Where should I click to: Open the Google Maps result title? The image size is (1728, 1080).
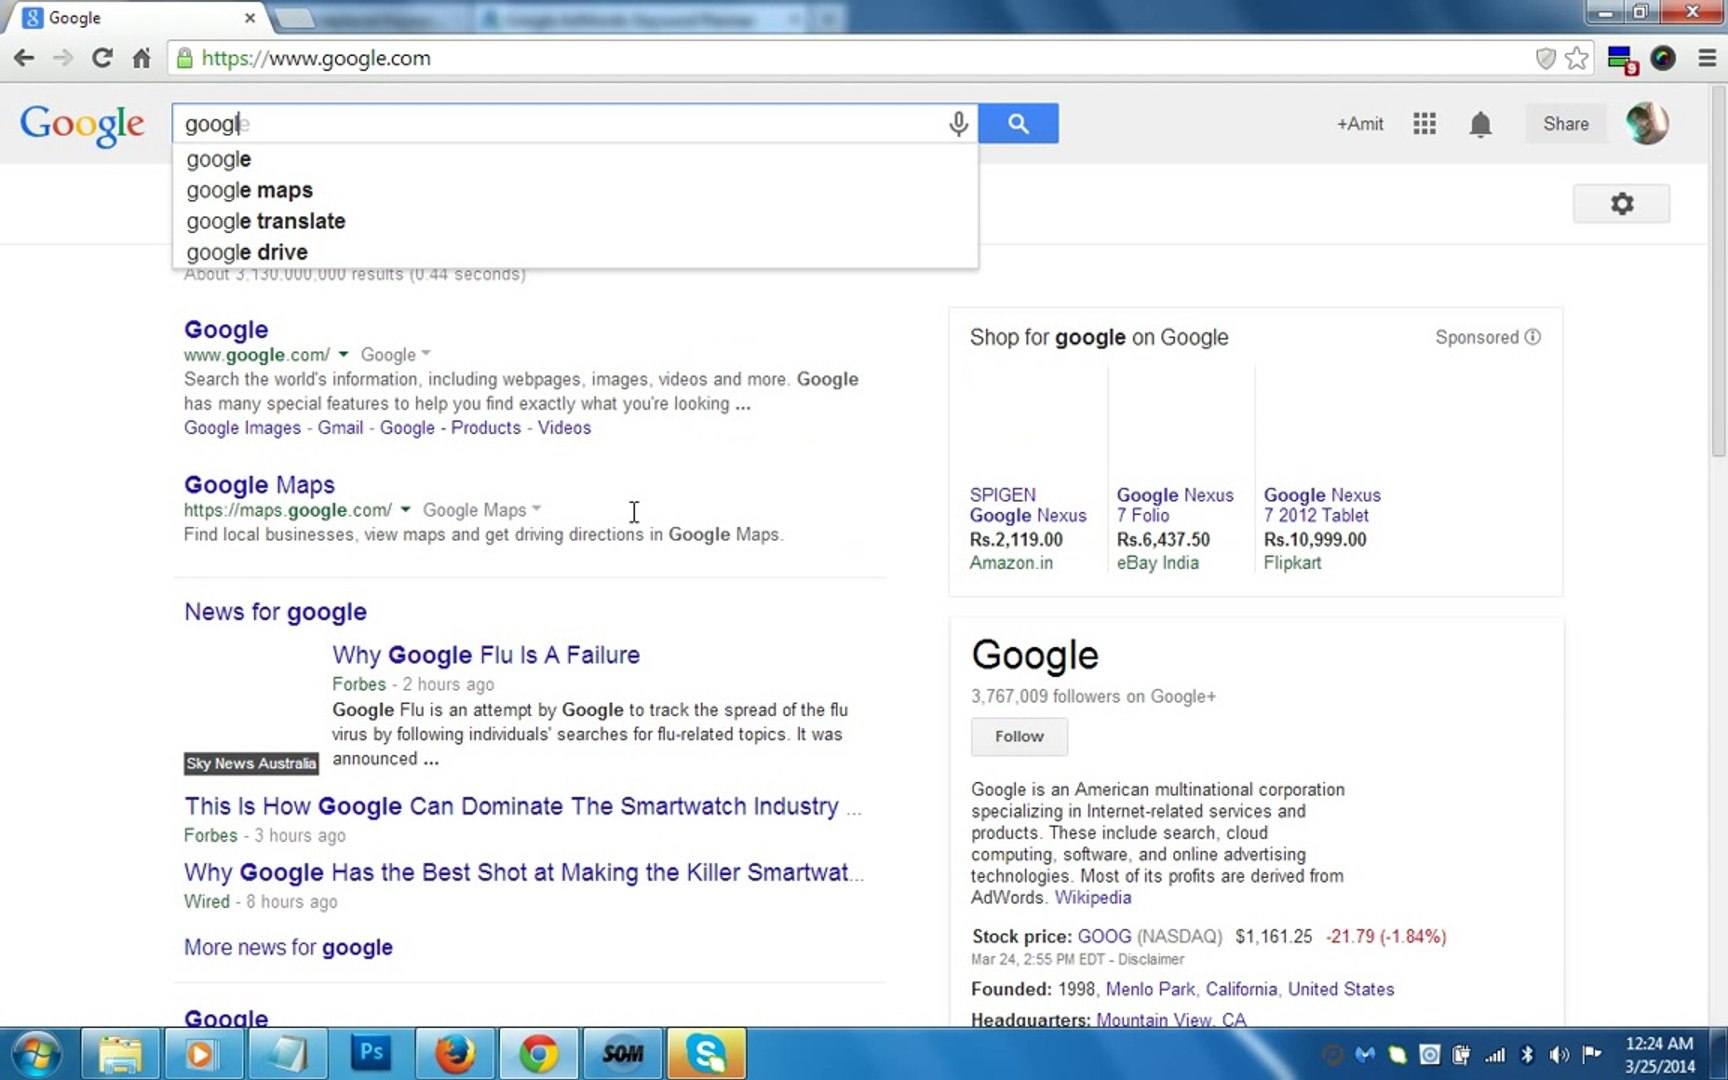(x=259, y=485)
